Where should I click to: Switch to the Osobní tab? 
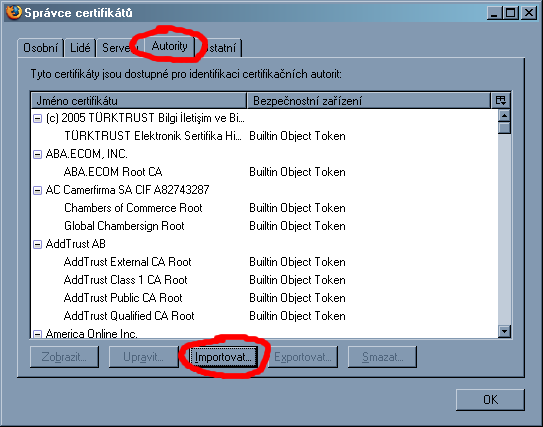pyautogui.click(x=41, y=47)
